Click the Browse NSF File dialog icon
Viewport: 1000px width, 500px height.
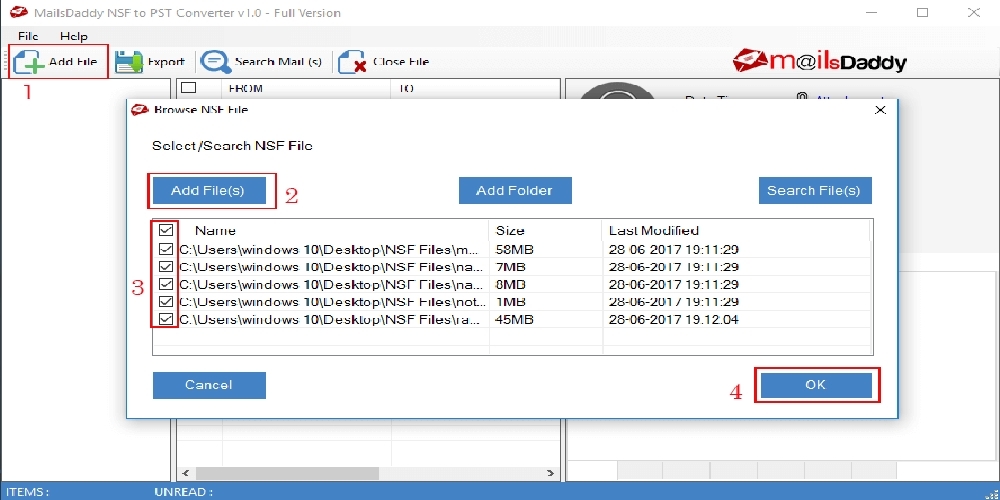point(140,110)
